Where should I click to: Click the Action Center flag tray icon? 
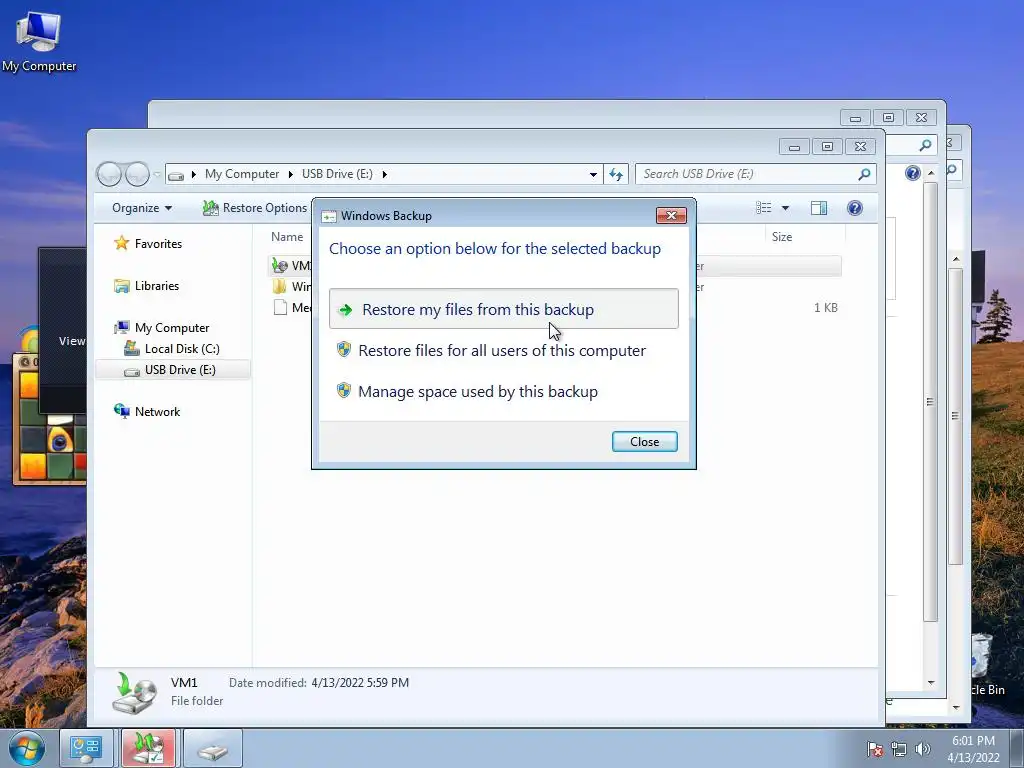pyautogui.click(x=875, y=749)
